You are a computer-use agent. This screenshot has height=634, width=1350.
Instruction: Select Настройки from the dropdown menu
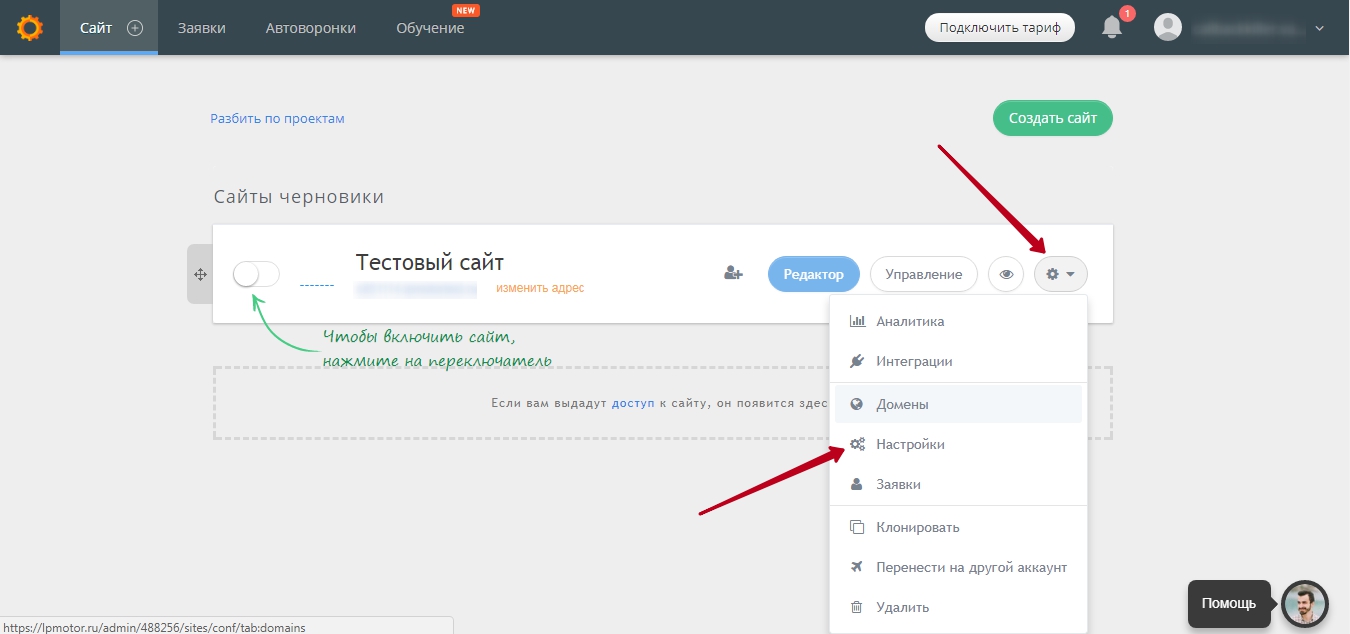point(910,444)
